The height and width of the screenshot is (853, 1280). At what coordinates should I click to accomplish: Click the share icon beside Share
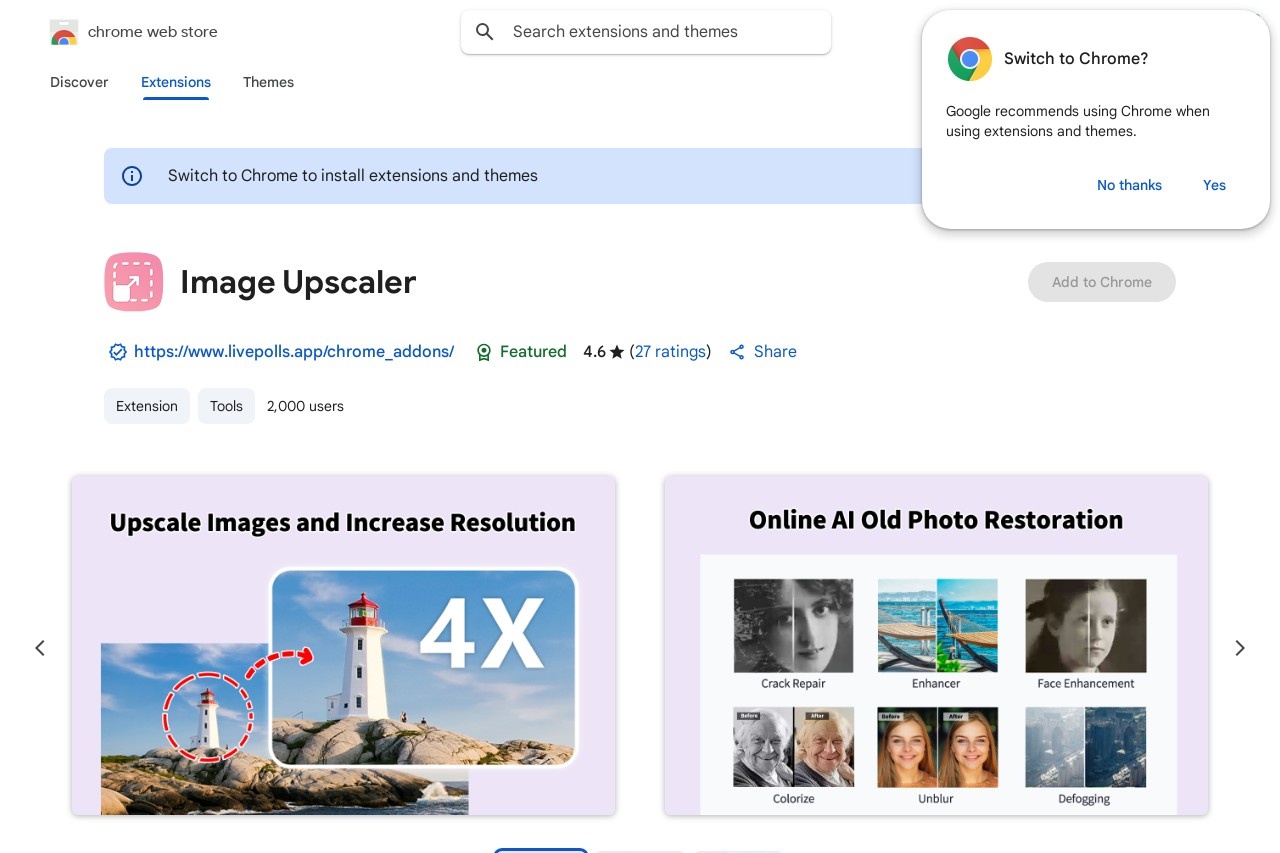(737, 352)
